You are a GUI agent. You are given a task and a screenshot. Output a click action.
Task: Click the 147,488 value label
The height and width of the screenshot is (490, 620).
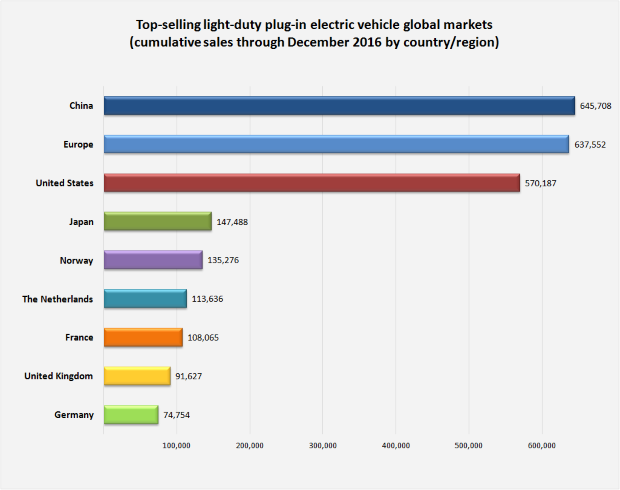tap(232, 222)
